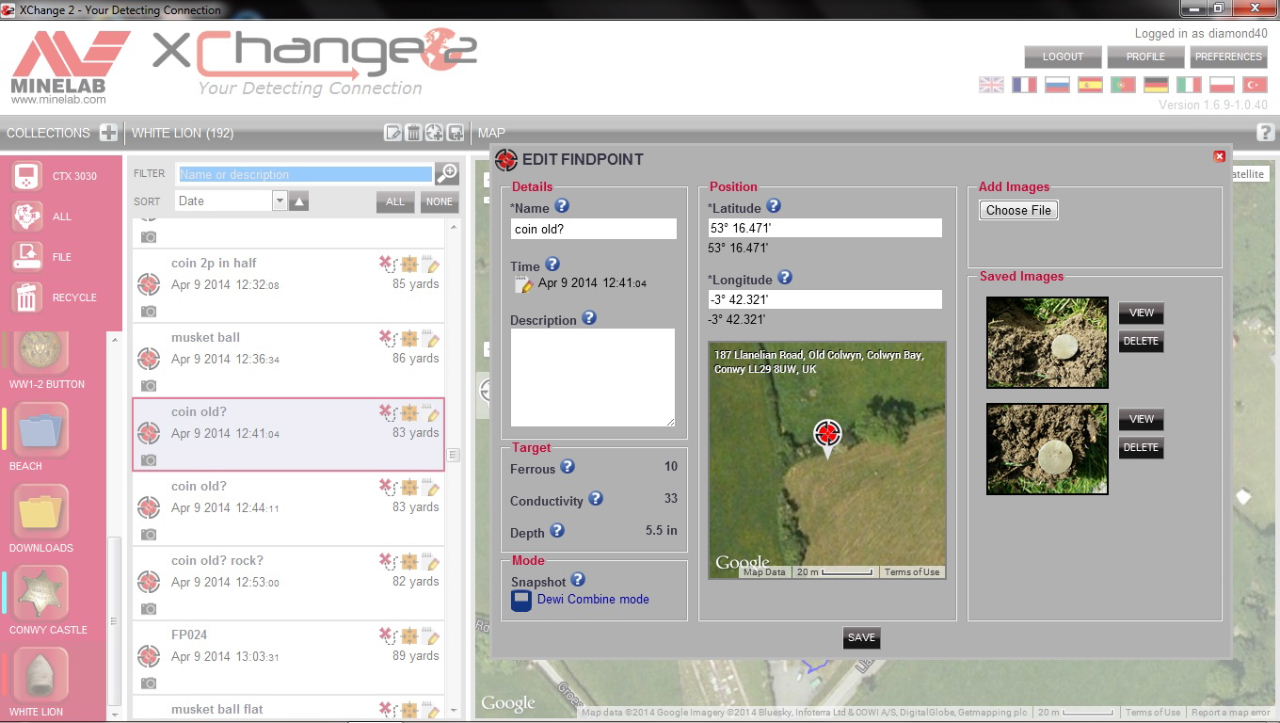This screenshot has height=723, width=1280.
Task: Edit the FP024 findpoint with pencil icon
Action: click(x=431, y=636)
